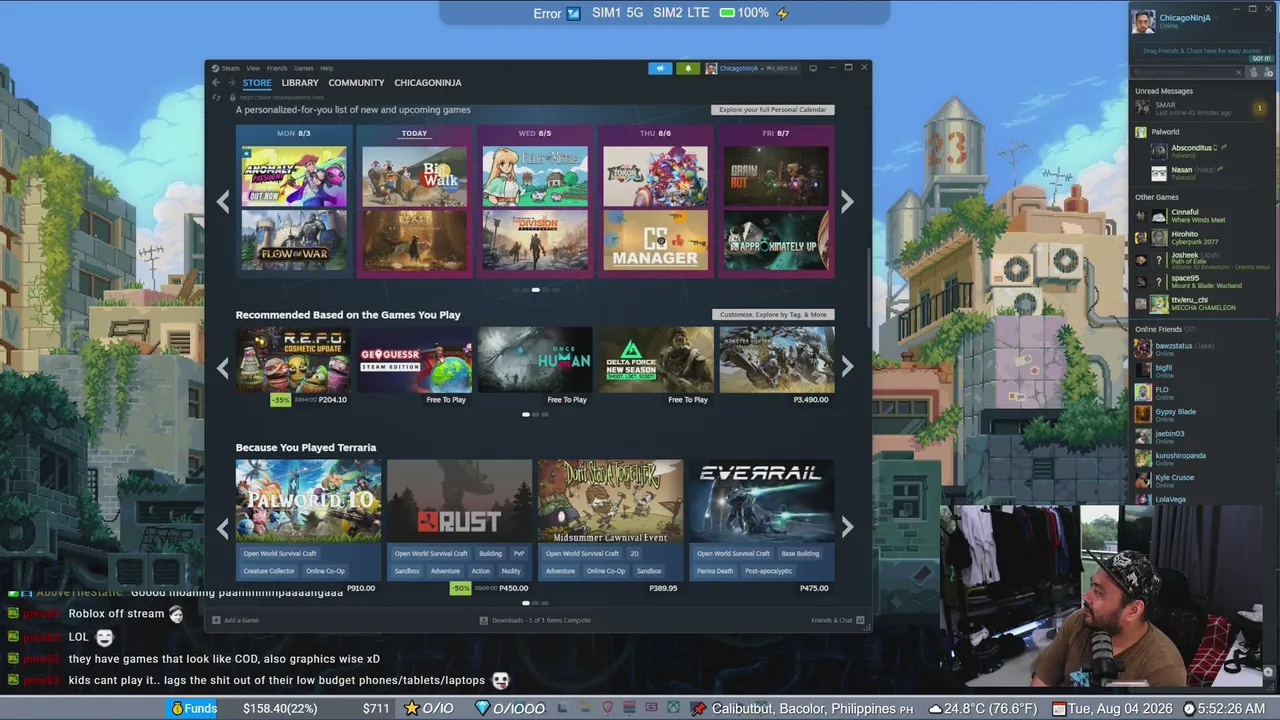This screenshot has width=1280, height=720.
Task: Dismiss the friends tip with GOT IT!
Action: click(1261, 59)
